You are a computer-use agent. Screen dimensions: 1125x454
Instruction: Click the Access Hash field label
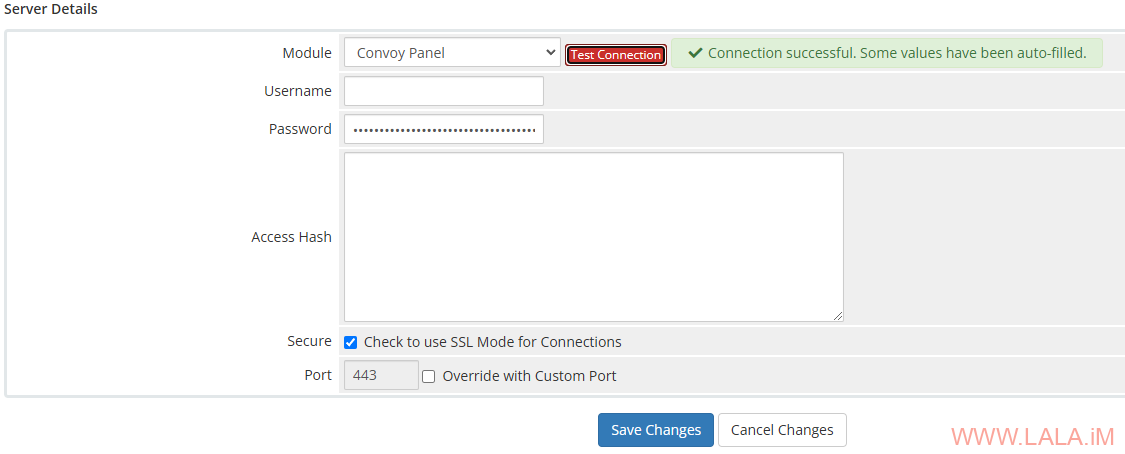pyautogui.click(x=291, y=237)
